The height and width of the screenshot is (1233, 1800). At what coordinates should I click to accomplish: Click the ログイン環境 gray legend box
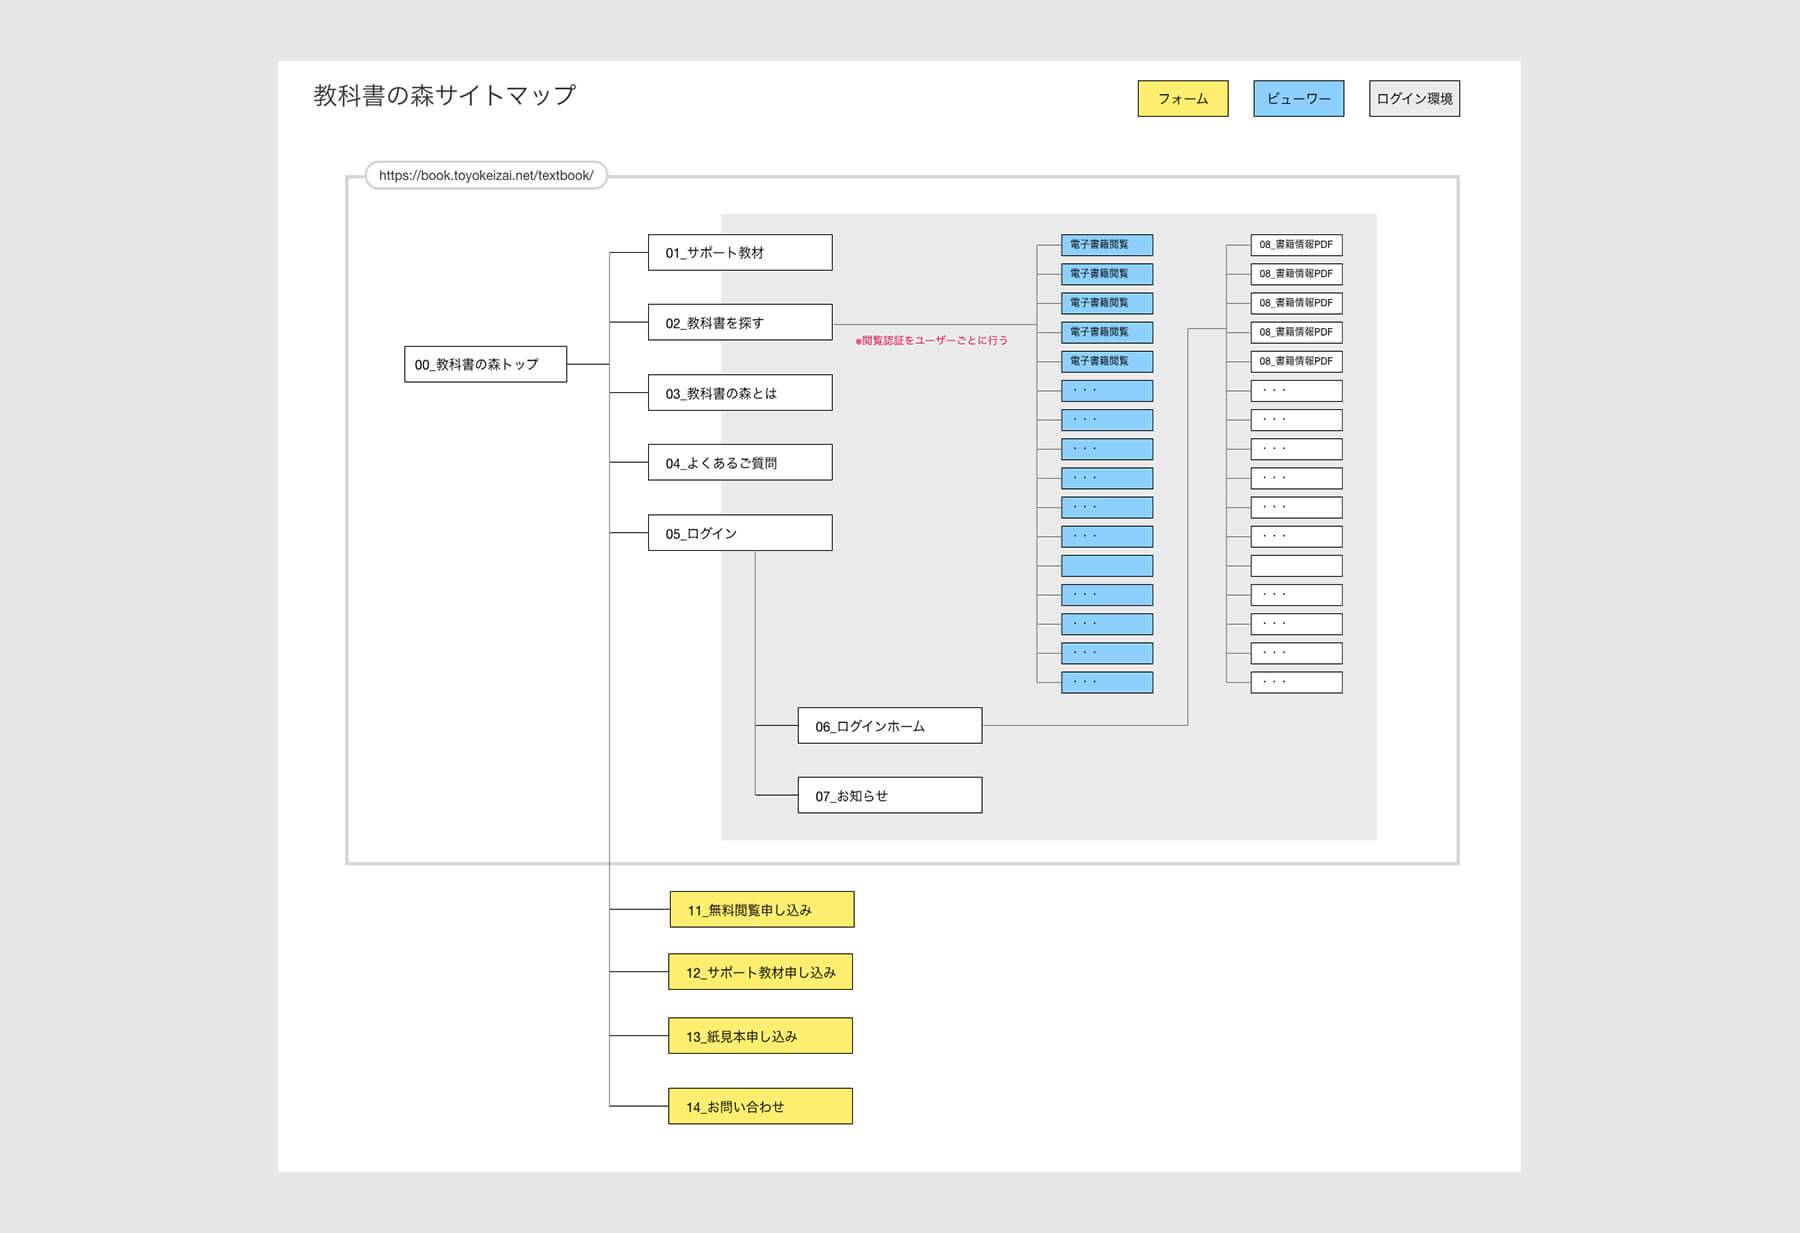click(1414, 99)
